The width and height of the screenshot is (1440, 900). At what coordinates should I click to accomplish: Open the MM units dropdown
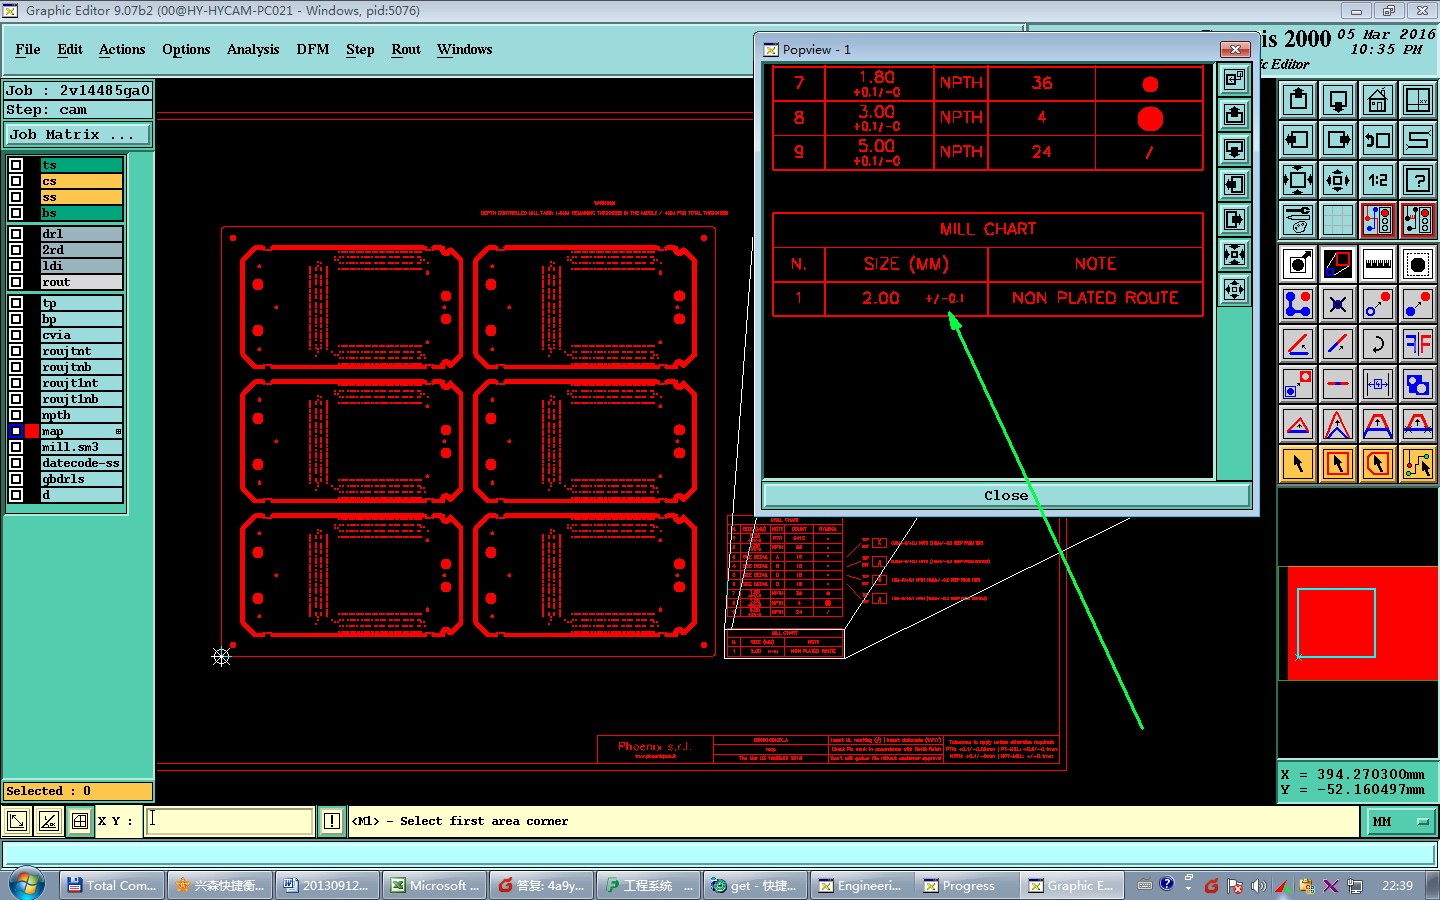[1402, 822]
